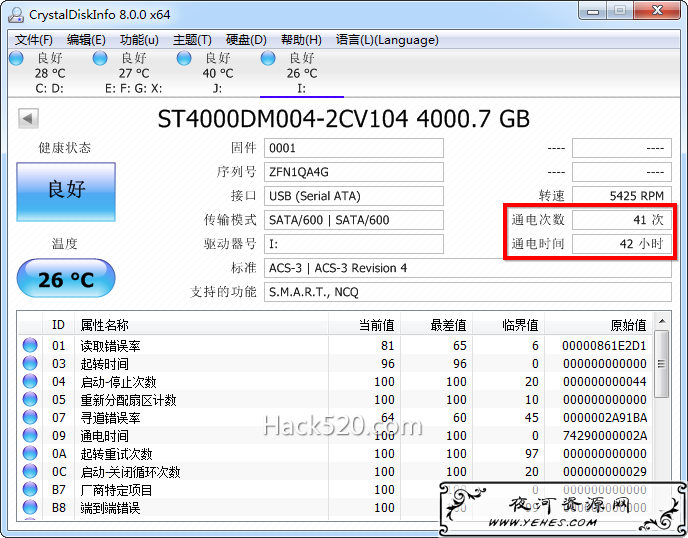Click the 40 °C temperature for J:

218,73
